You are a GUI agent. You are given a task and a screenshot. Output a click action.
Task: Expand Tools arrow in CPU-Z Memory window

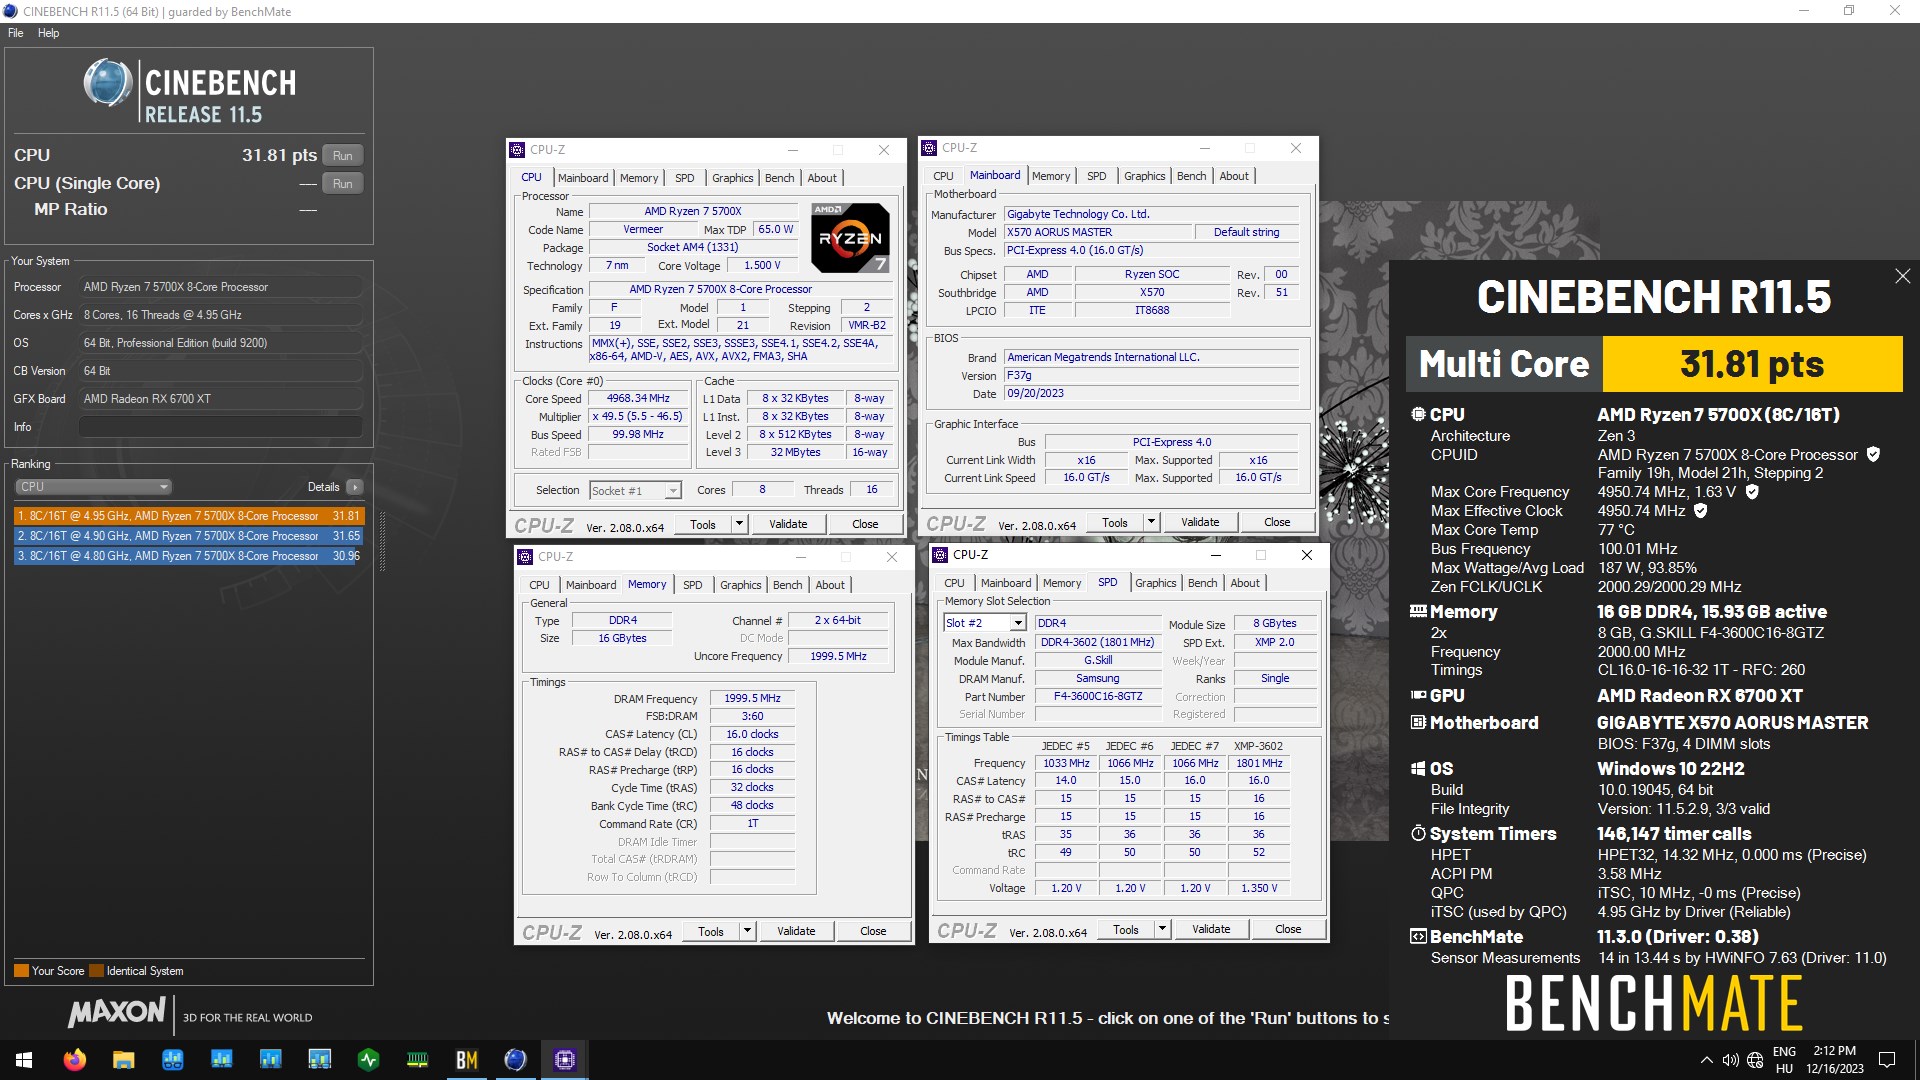pos(747,931)
